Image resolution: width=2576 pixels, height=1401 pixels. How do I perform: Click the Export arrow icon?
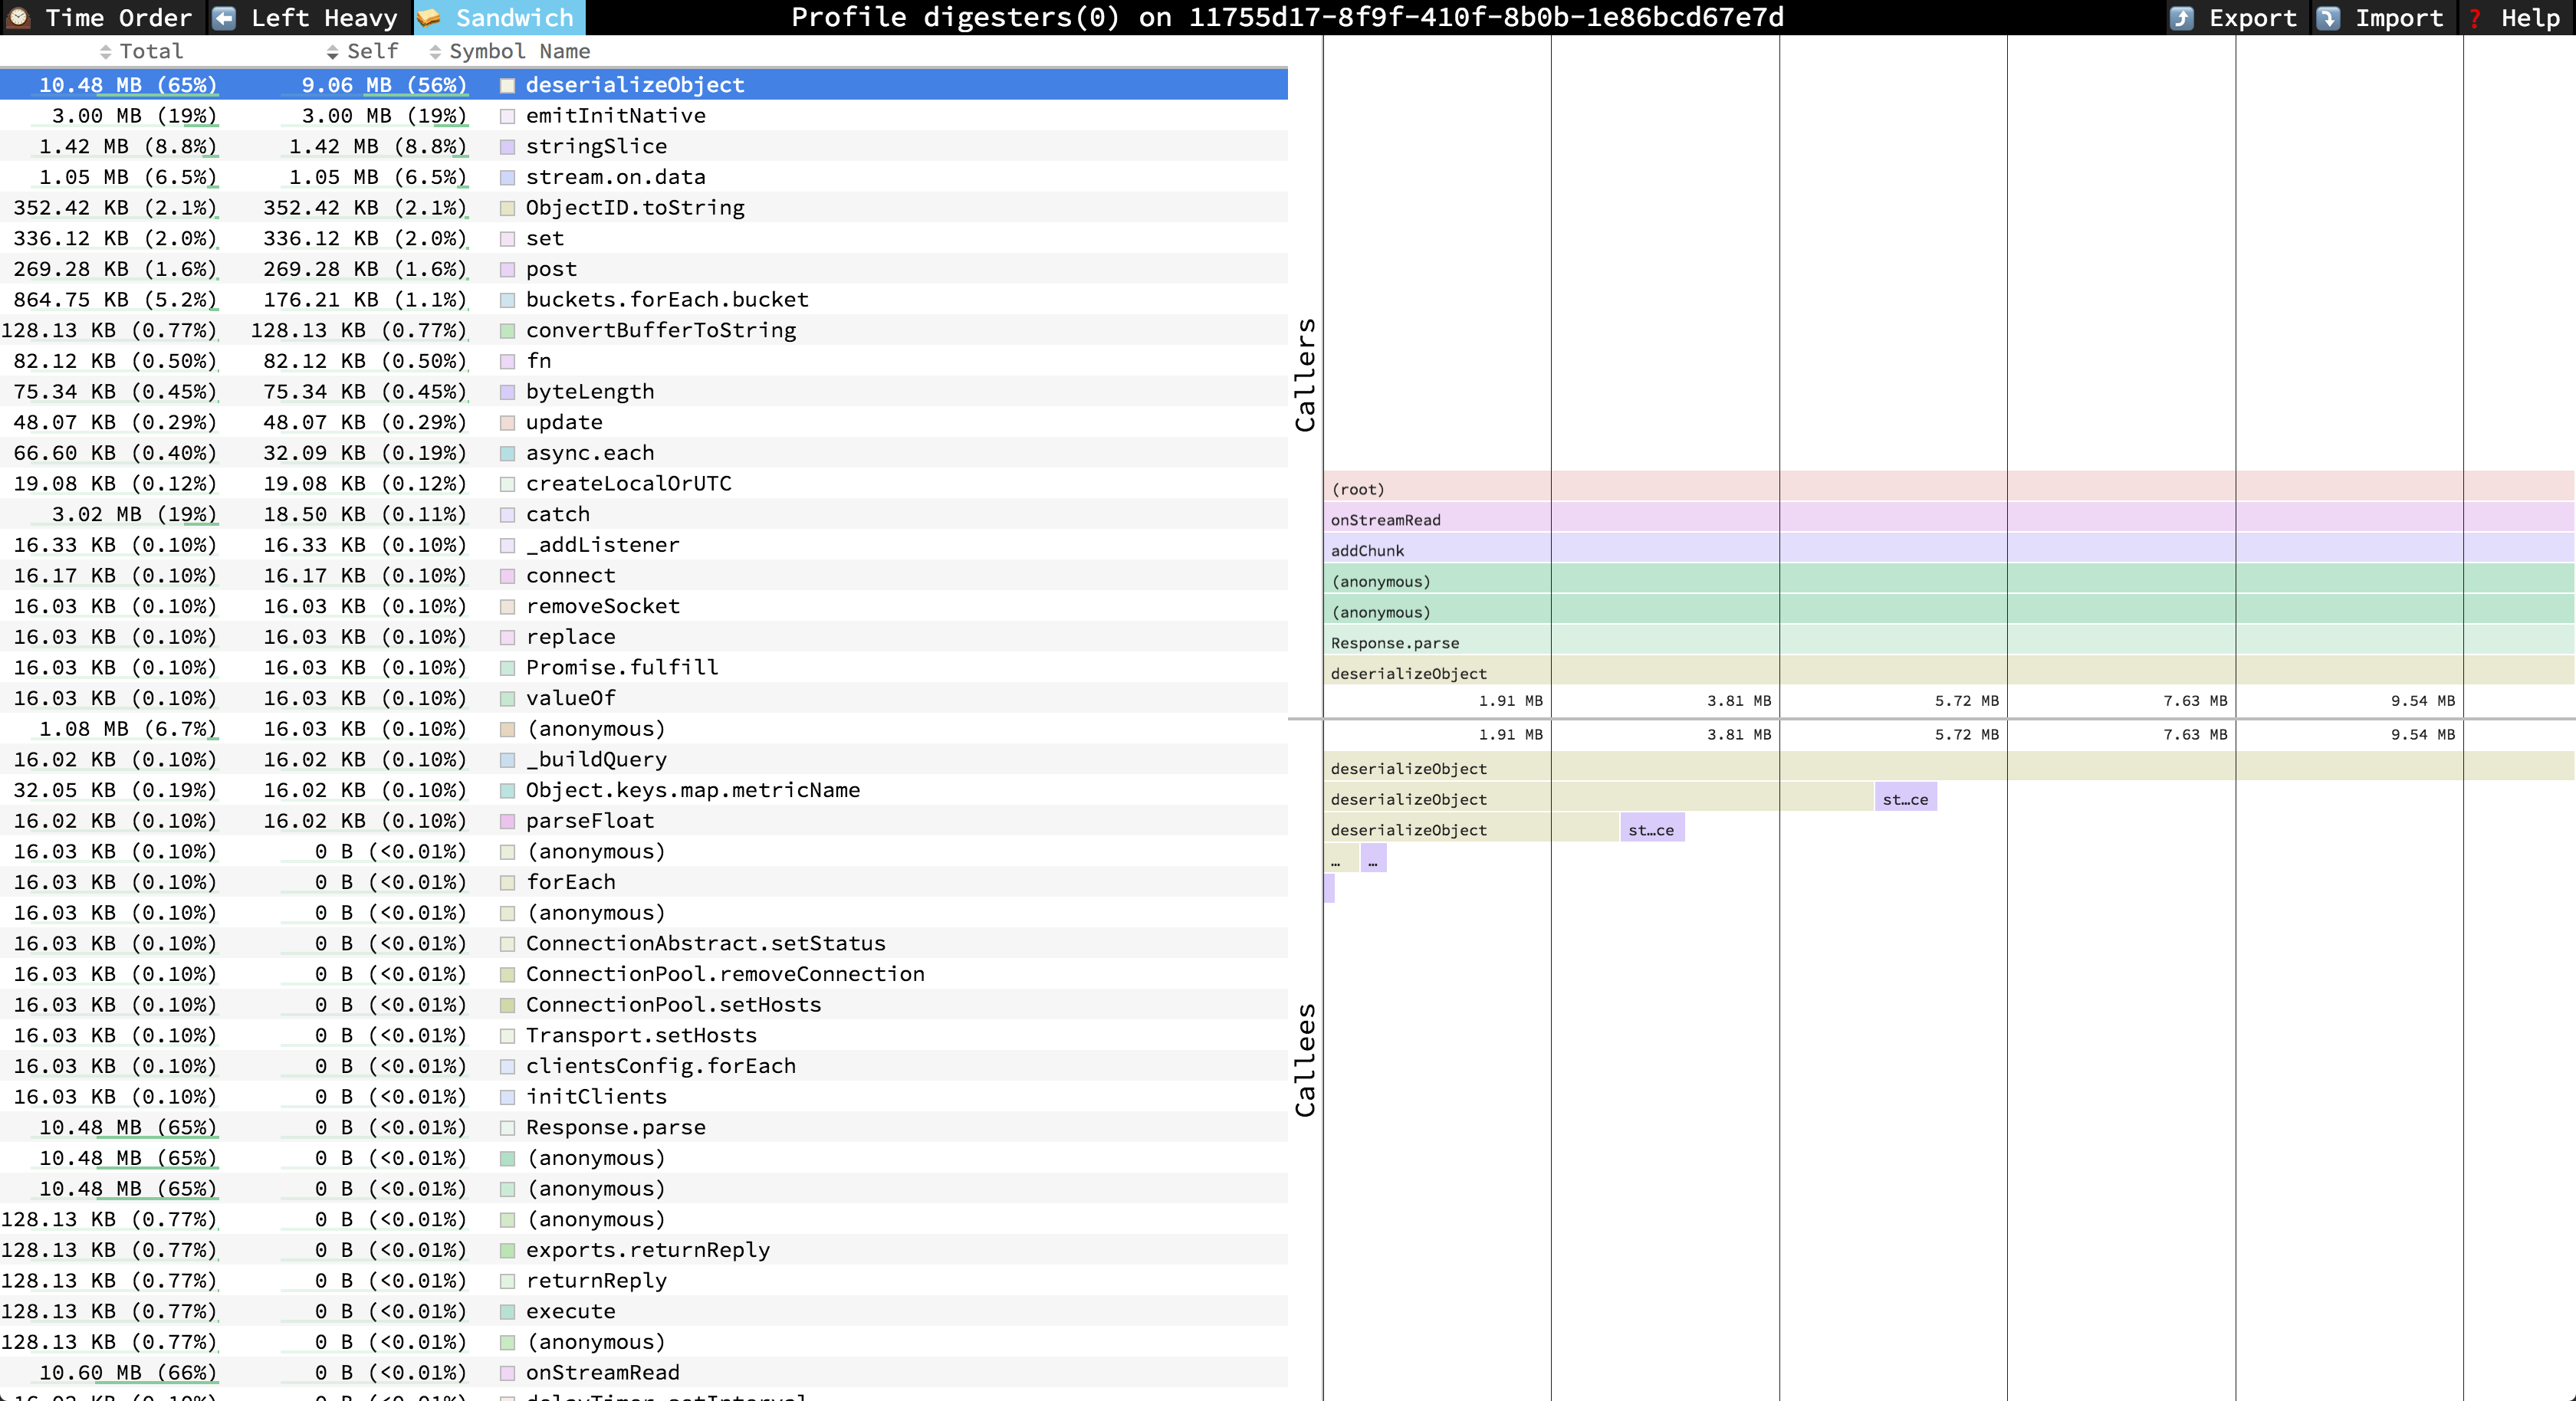(2182, 17)
